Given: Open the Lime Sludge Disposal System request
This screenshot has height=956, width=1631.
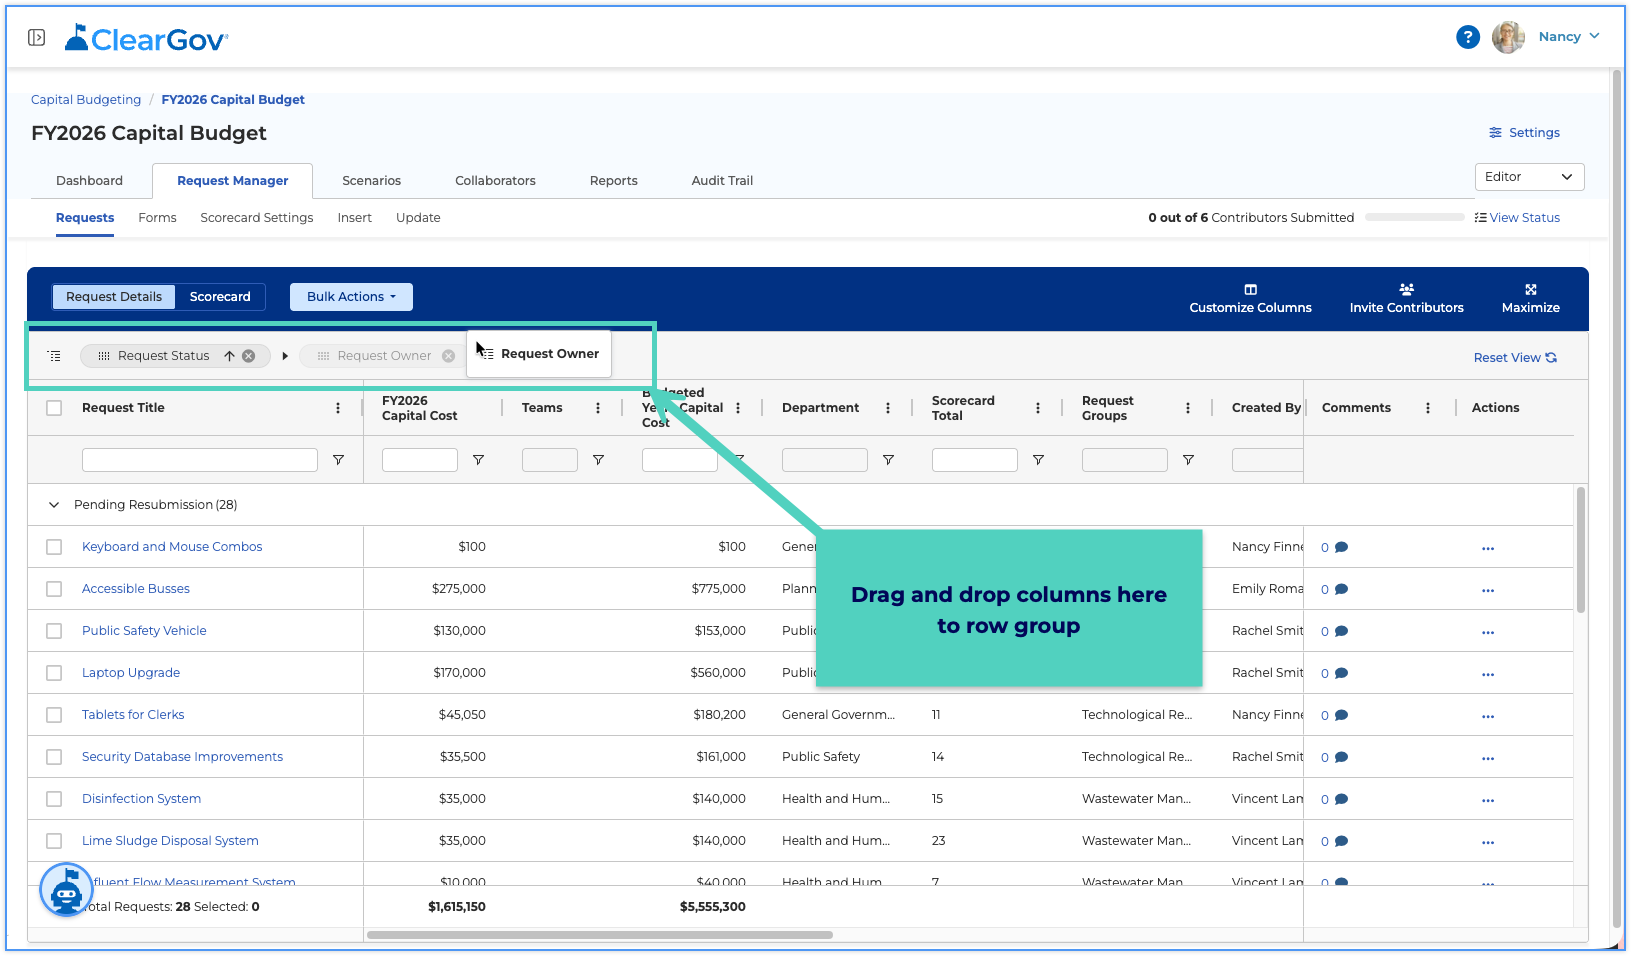Looking at the screenshot, I should pos(170,841).
